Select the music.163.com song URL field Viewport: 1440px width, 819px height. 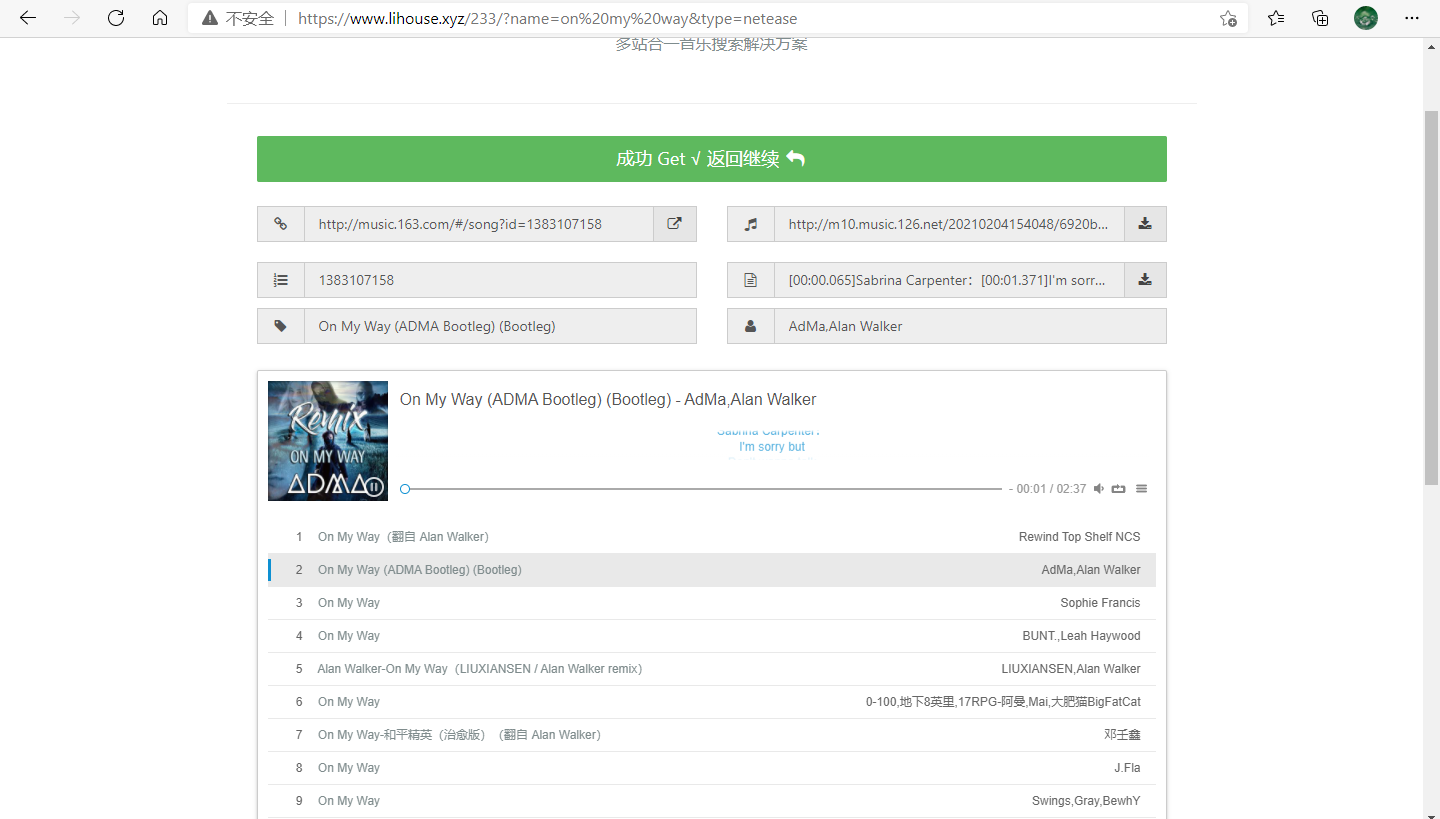coord(479,224)
